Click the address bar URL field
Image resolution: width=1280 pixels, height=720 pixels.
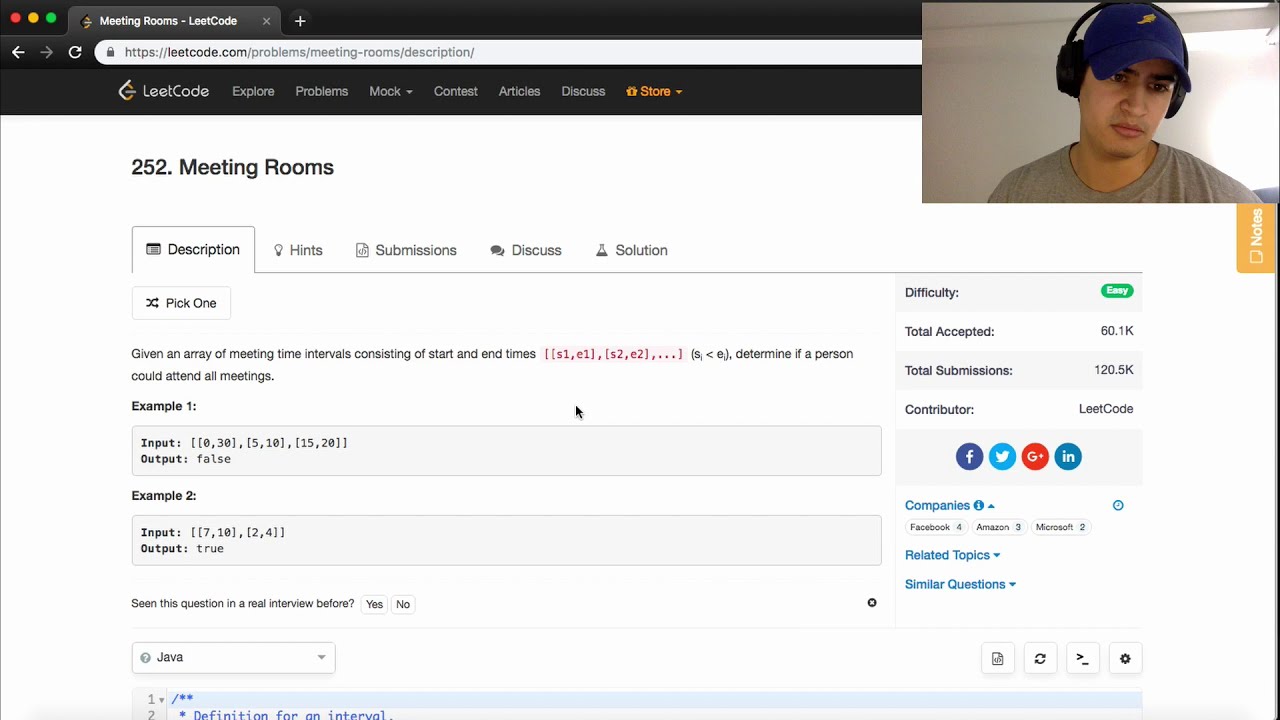(510, 52)
